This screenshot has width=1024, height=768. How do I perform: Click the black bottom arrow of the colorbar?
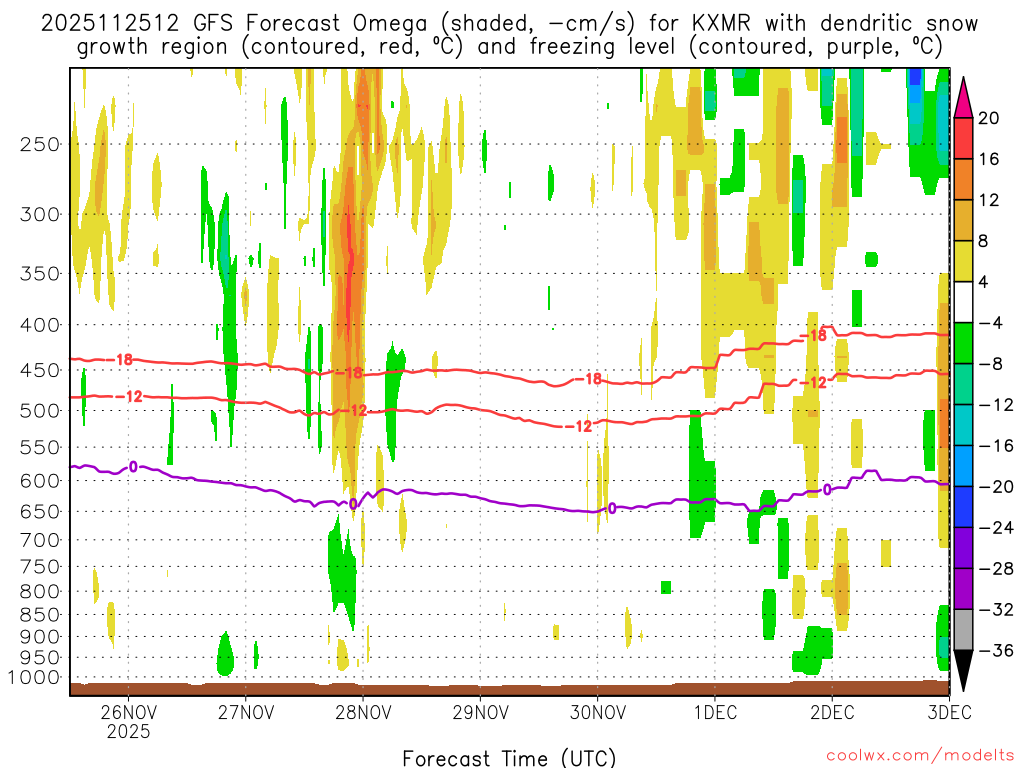[x=963, y=668]
